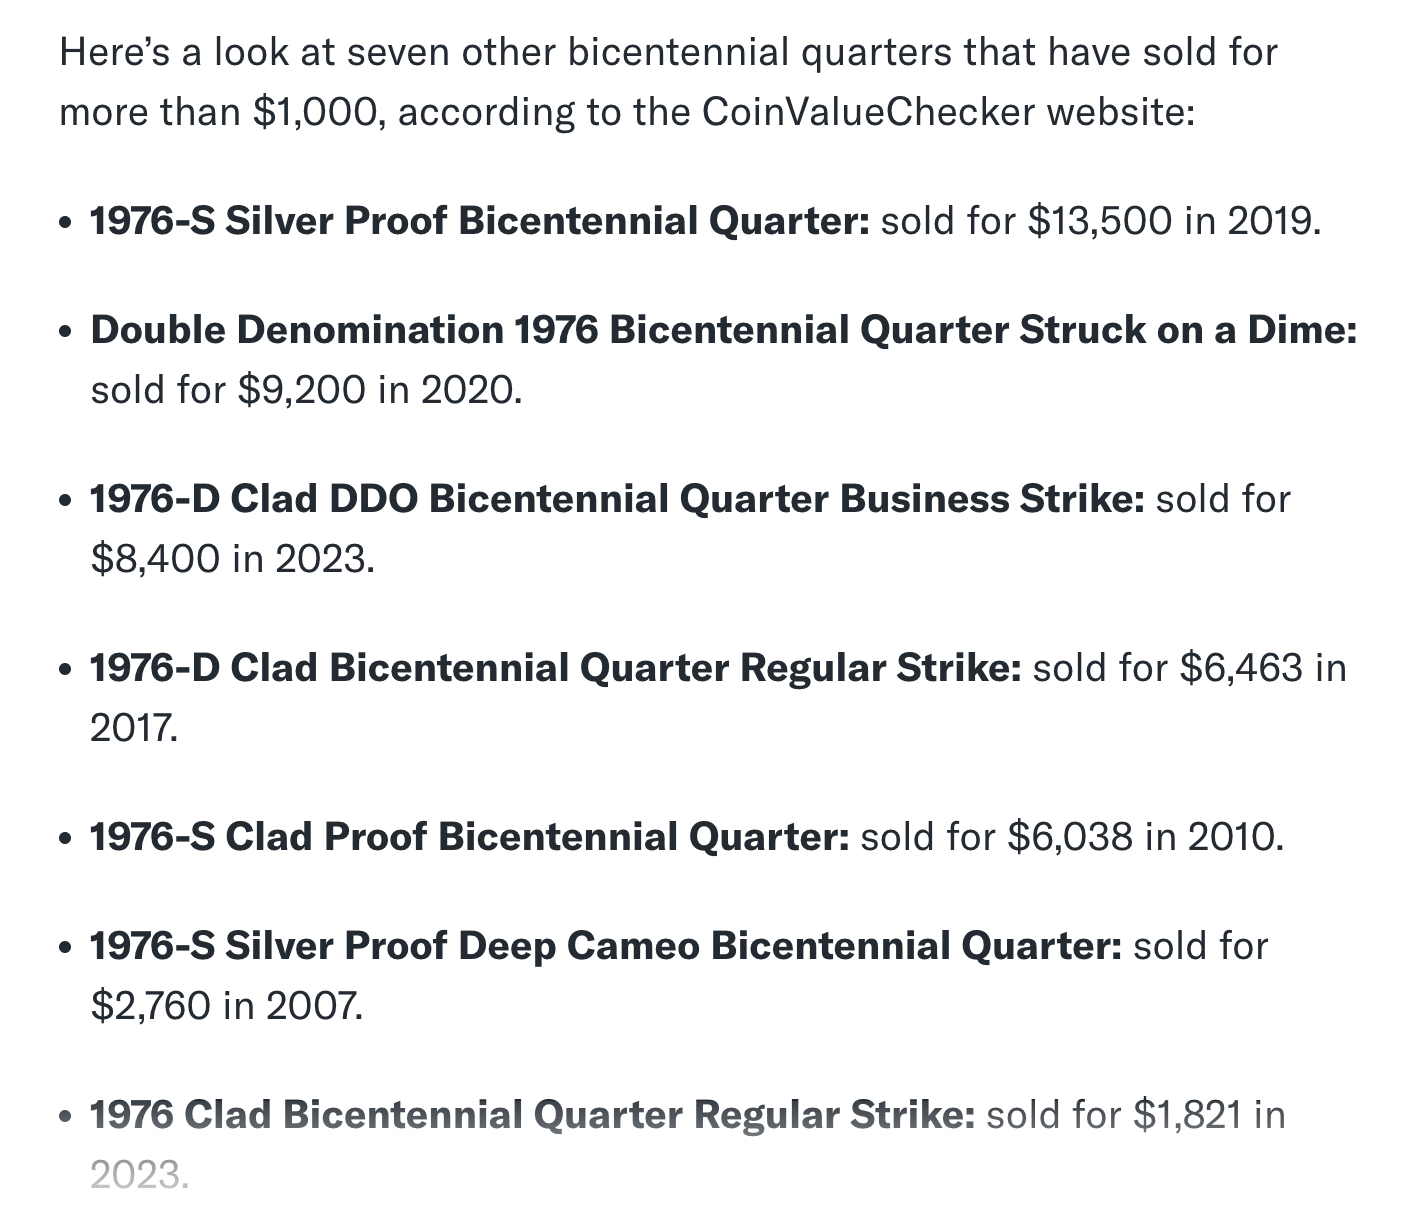Click the "1976-D Clad DDO" bold title
Image resolution: width=1413 pixels, height=1205 pixels.
(x=254, y=498)
